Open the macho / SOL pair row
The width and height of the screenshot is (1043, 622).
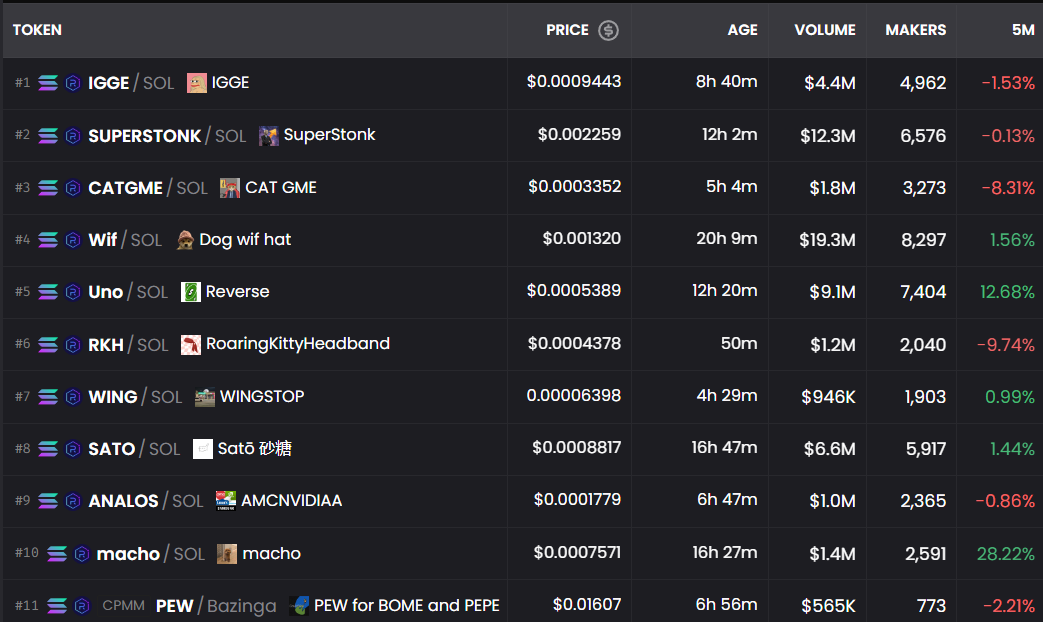pyautogui.click(x=522, y=553)
